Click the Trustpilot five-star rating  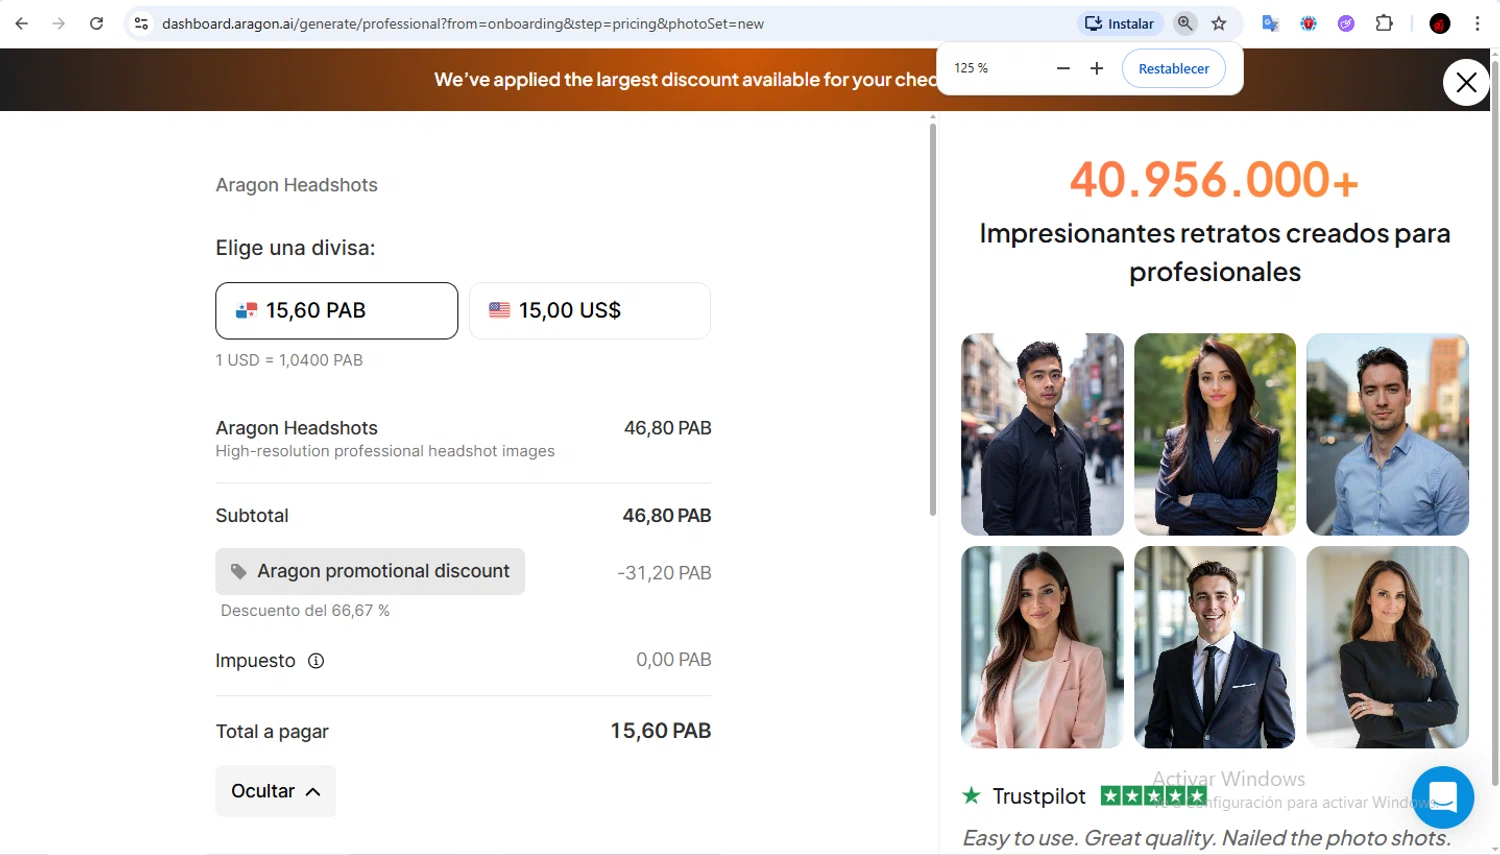1153,796
